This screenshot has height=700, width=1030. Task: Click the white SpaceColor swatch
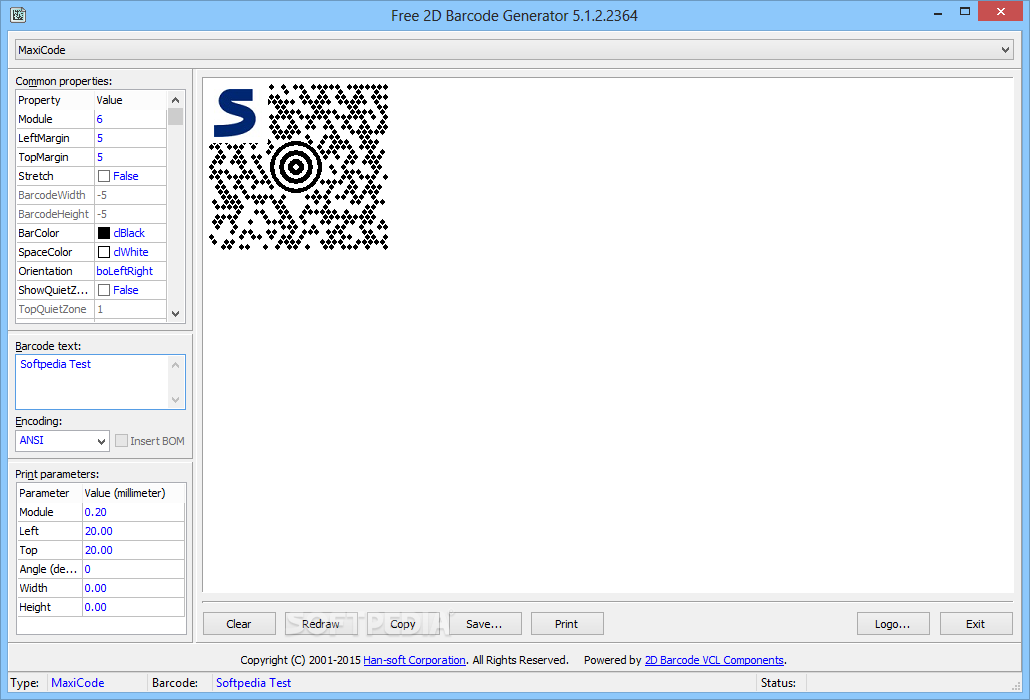[104, 252]
